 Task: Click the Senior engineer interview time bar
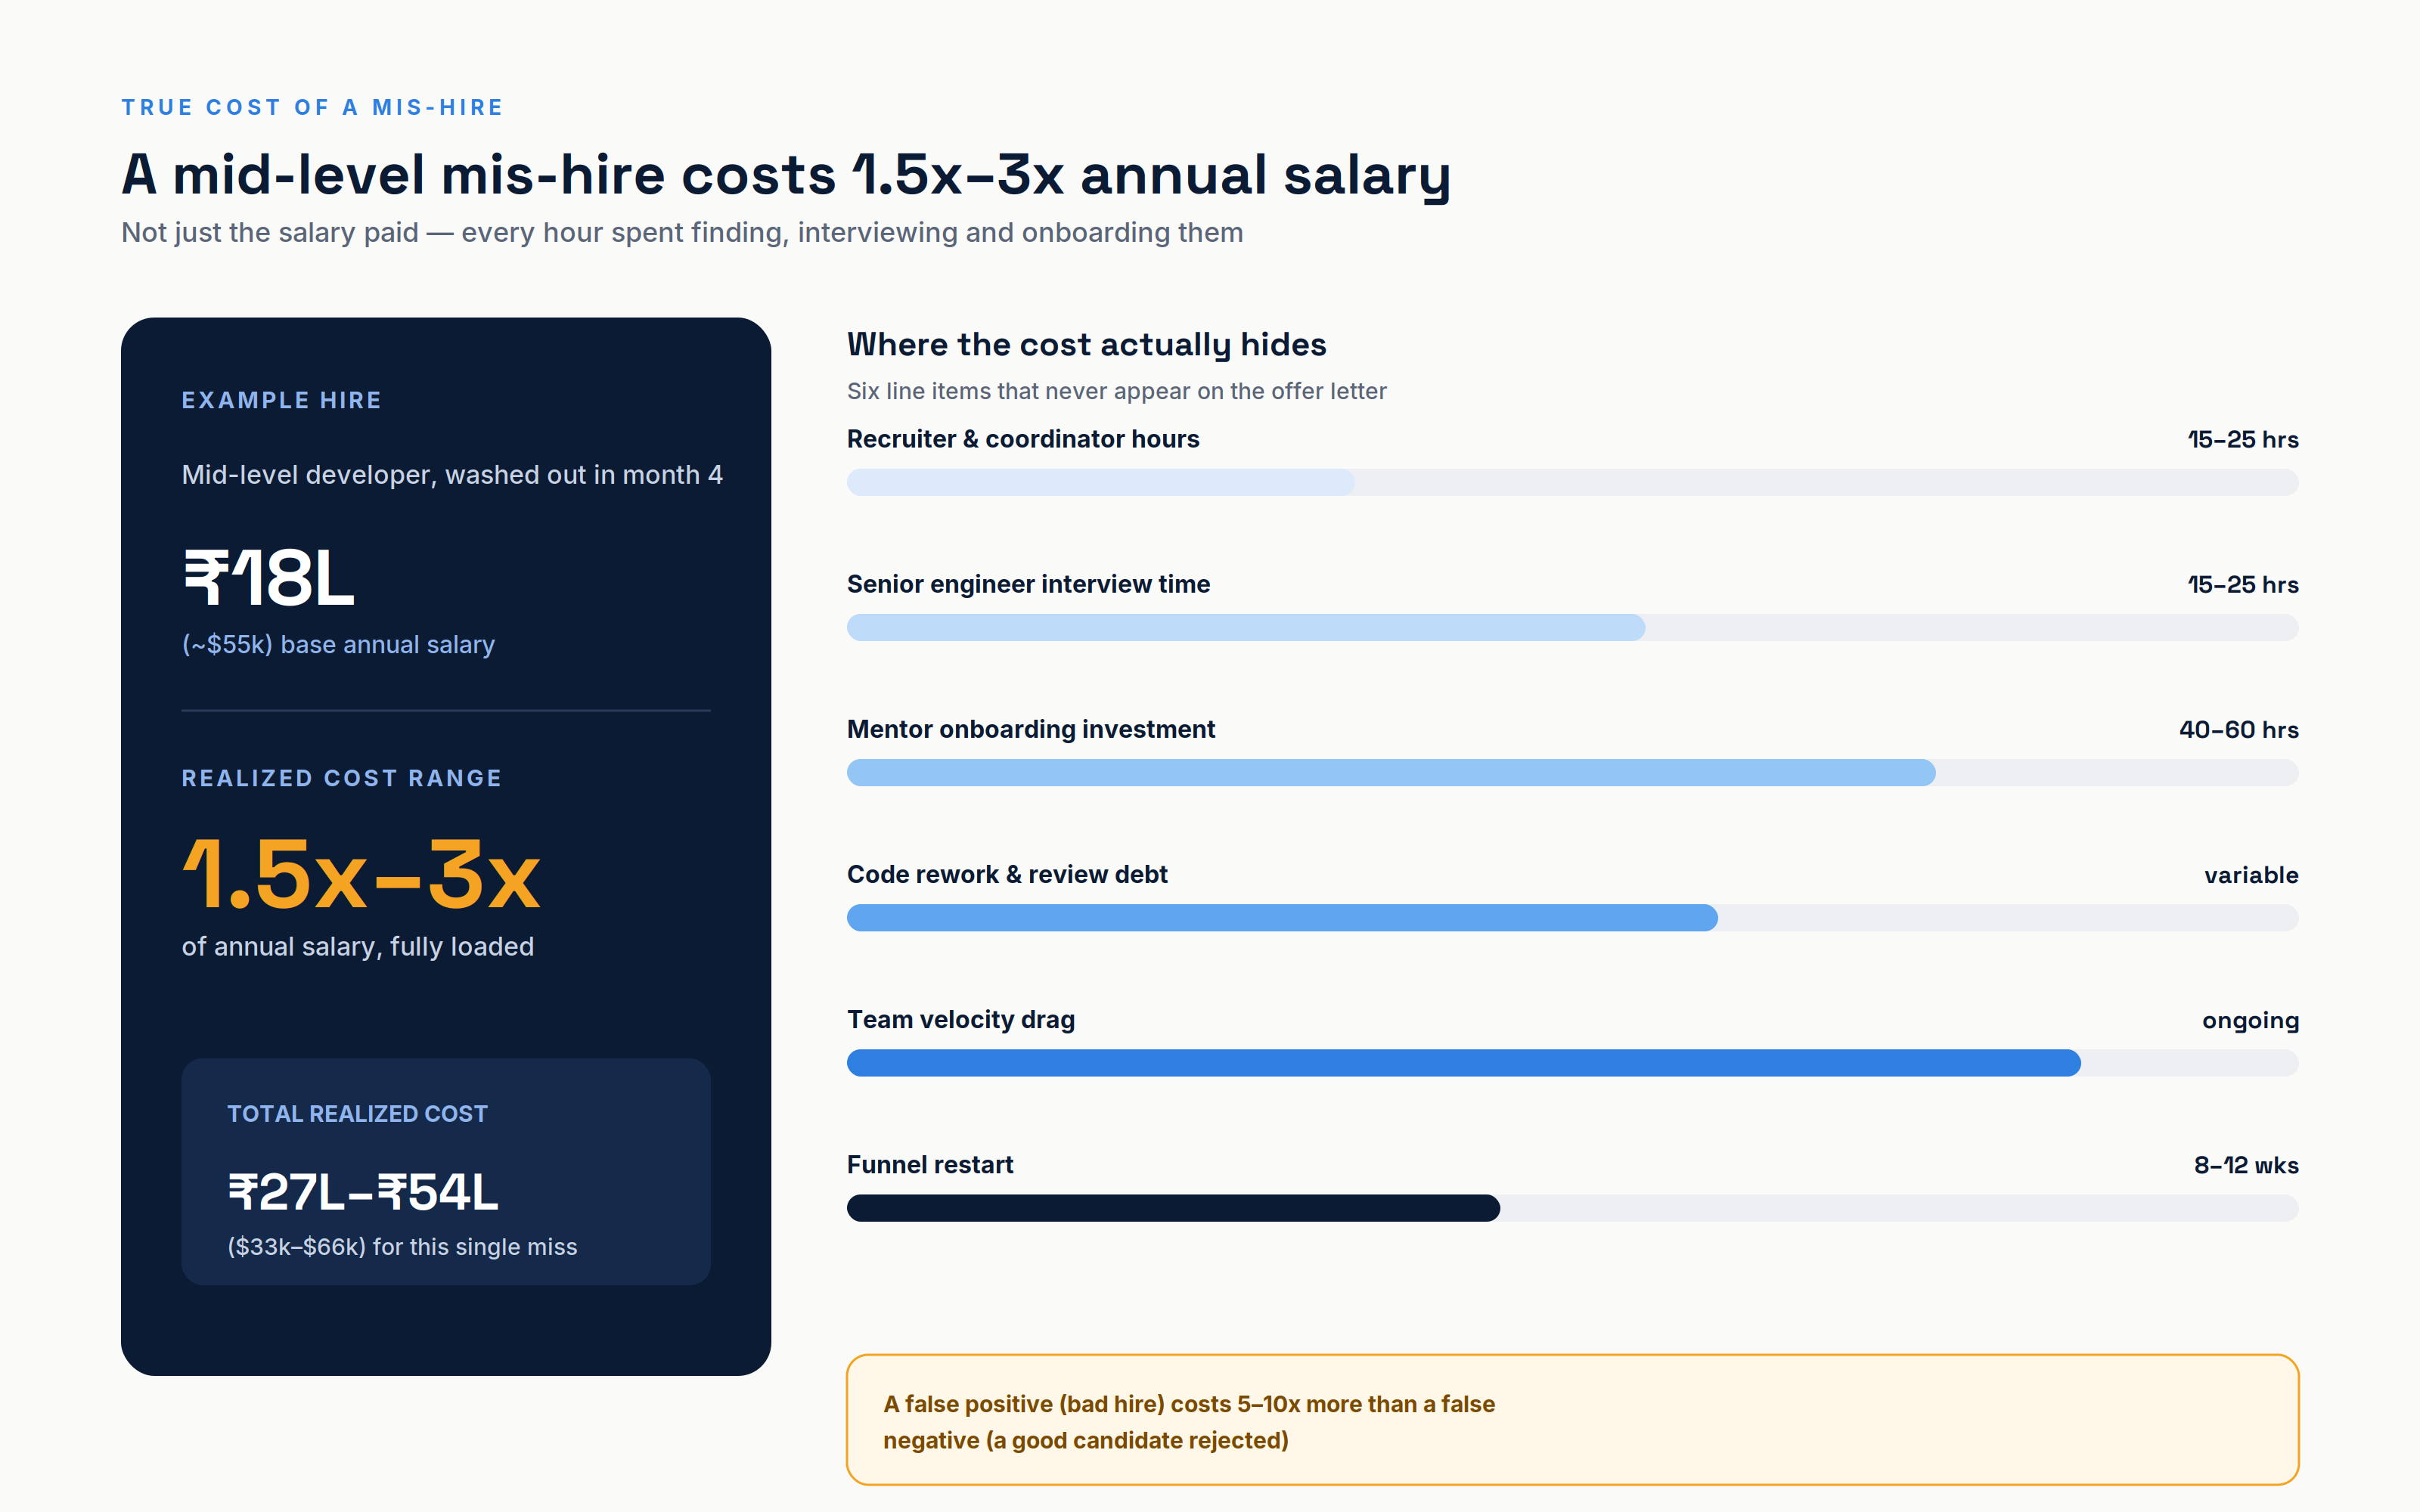[x=1572, y=628]
